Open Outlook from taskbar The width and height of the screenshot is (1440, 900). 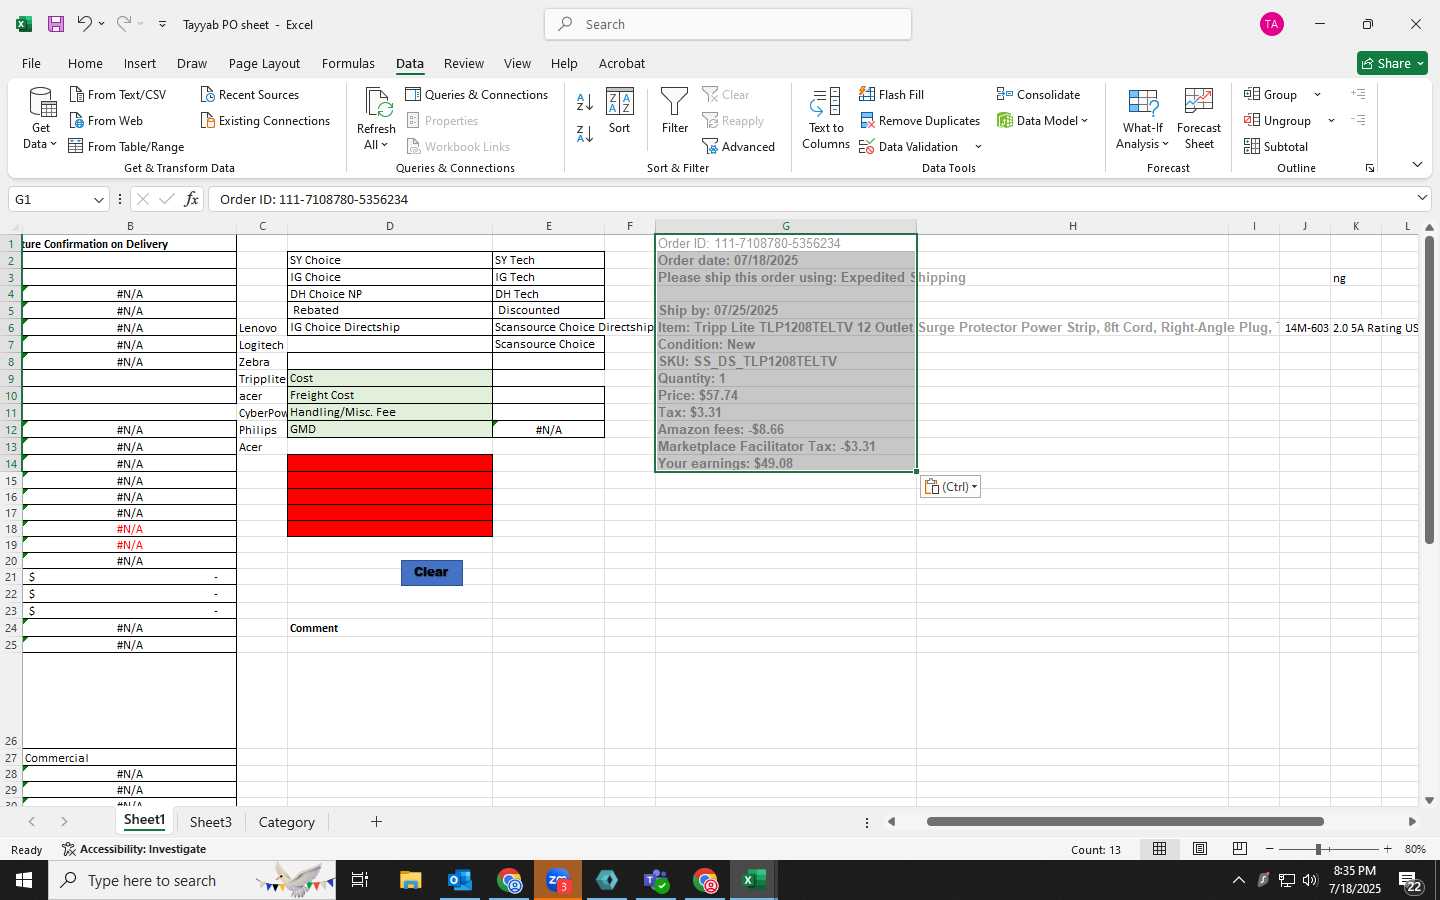[460, 880]
